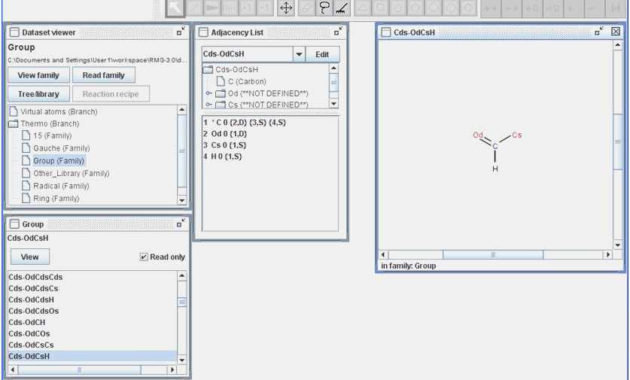Select Cds-OdCdsOs in the group list

(34, 311)
